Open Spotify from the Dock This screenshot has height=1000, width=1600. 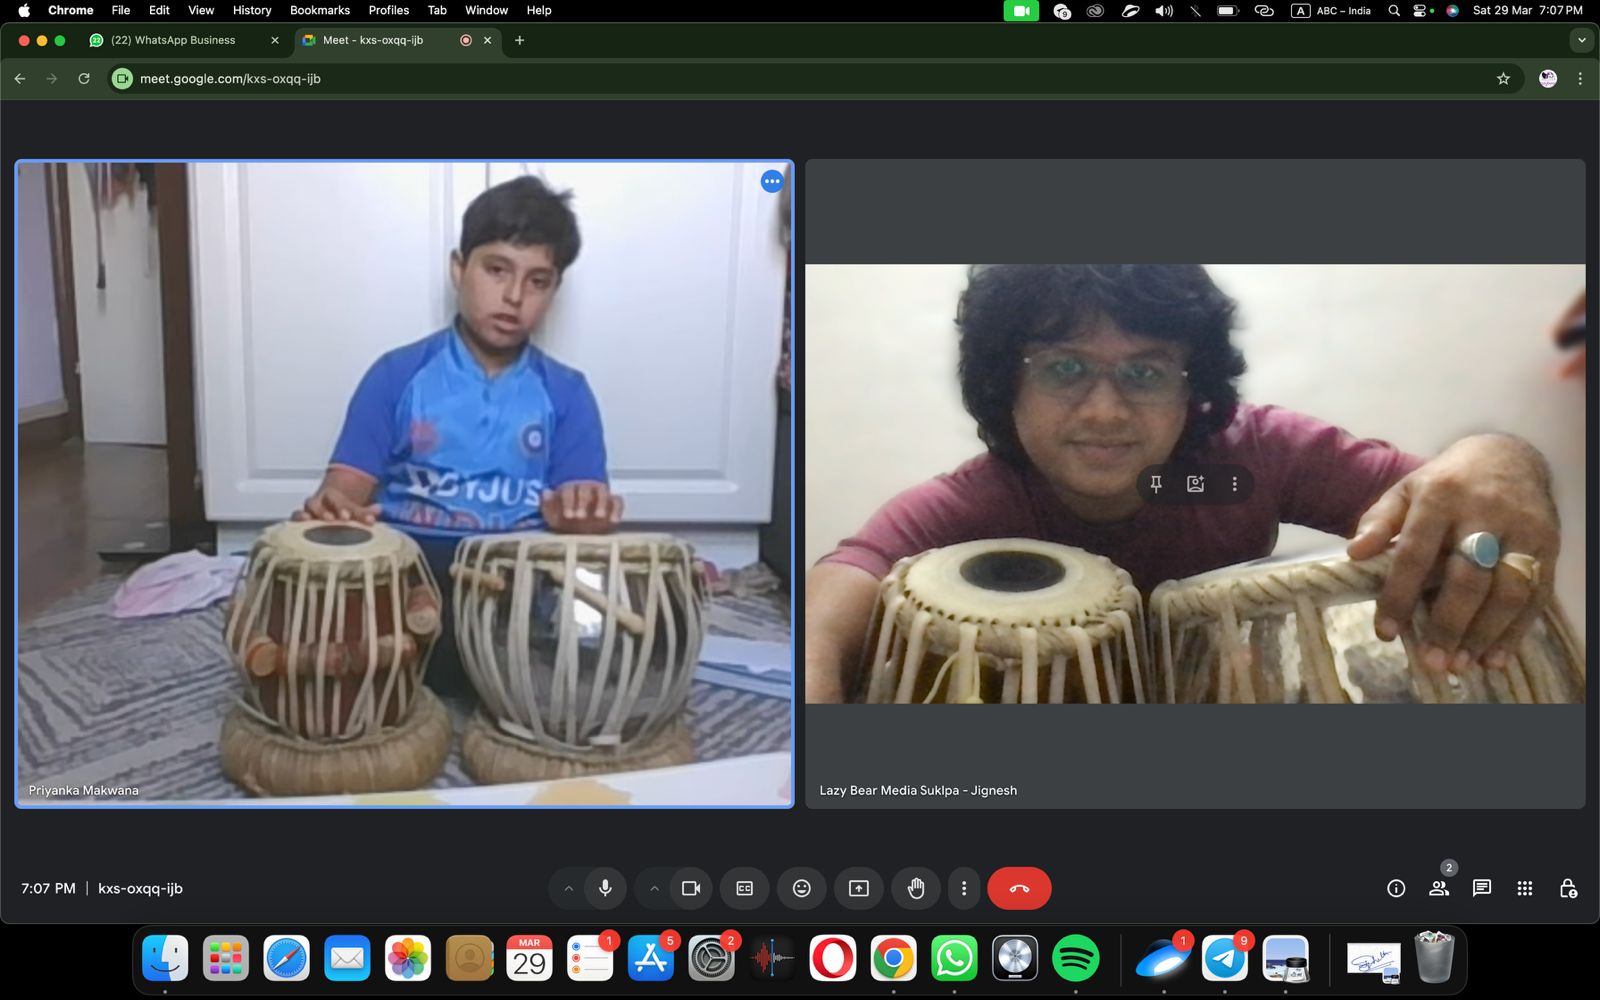[x=1075, y=959]
